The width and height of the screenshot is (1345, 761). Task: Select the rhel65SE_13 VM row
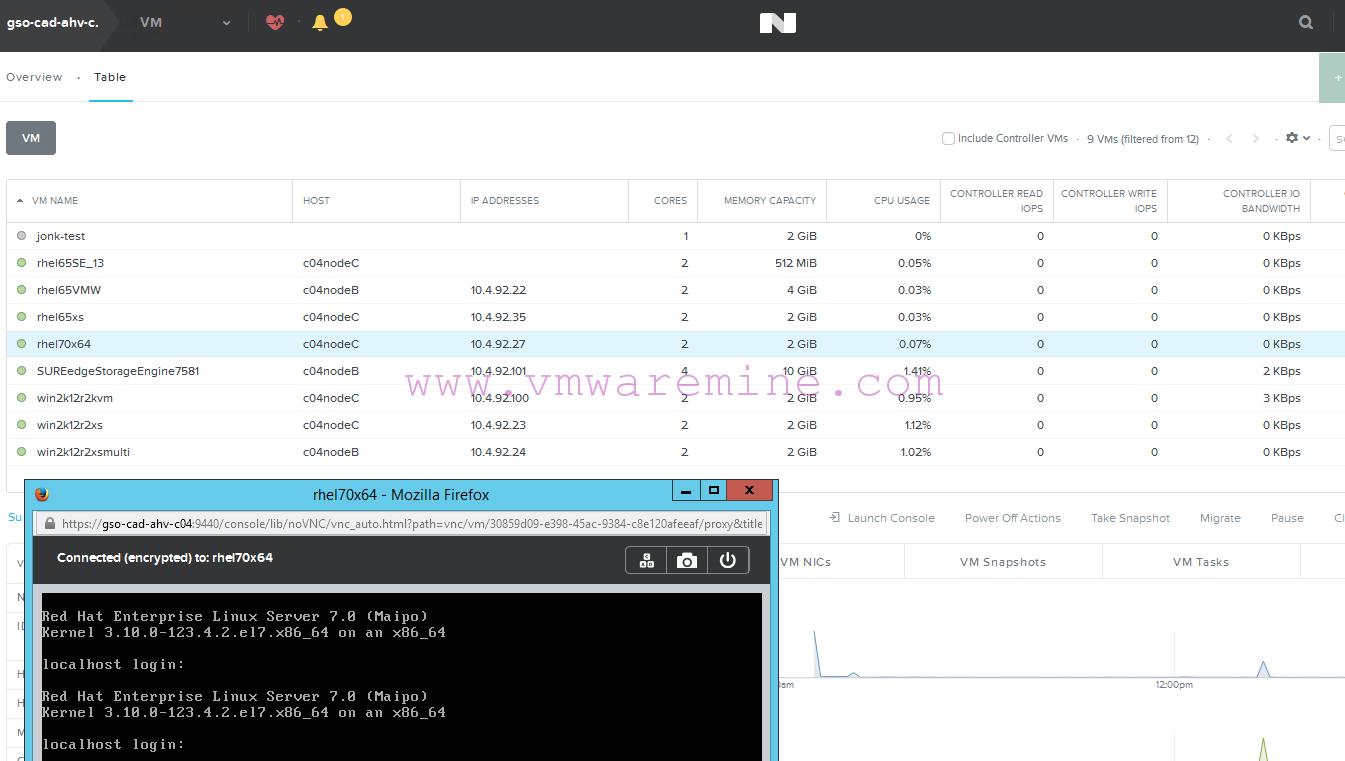(675, 263)
